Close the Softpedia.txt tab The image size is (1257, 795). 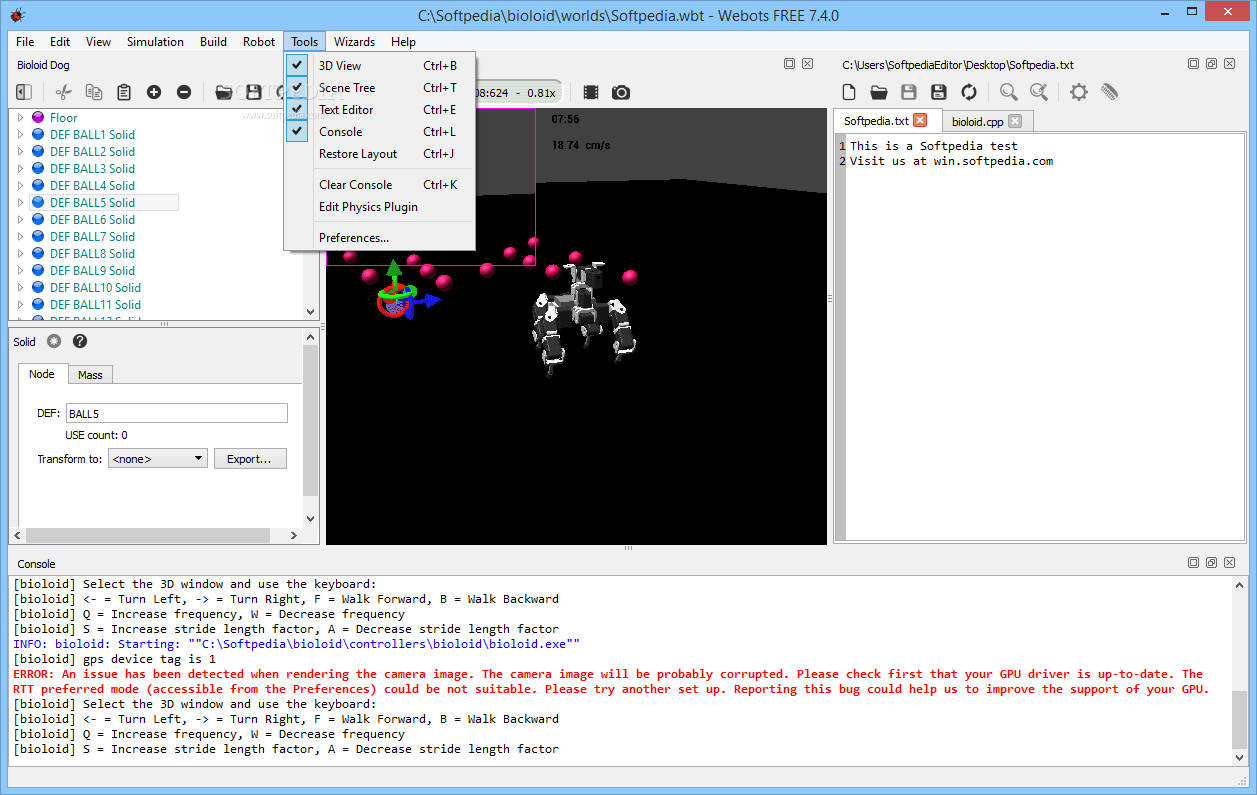point(920,120)
